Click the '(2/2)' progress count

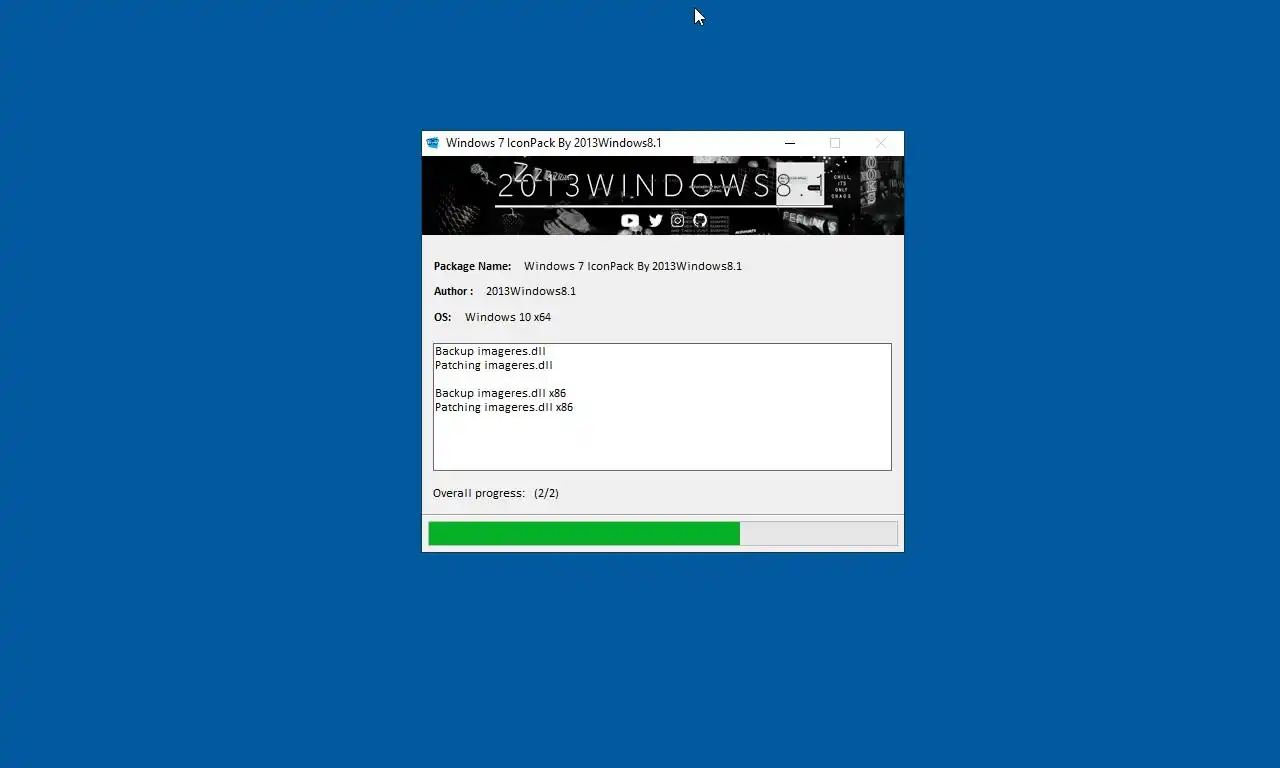(x=546, y=493)
